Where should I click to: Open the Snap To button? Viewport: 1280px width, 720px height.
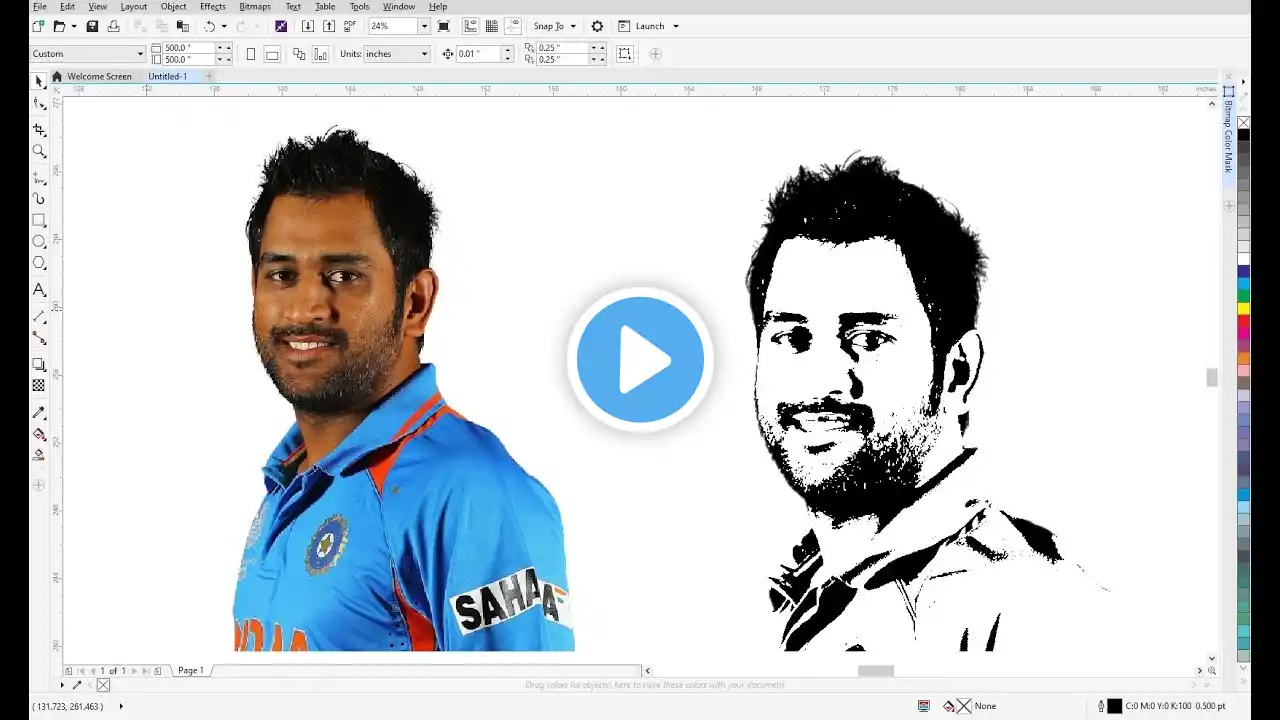555,26
